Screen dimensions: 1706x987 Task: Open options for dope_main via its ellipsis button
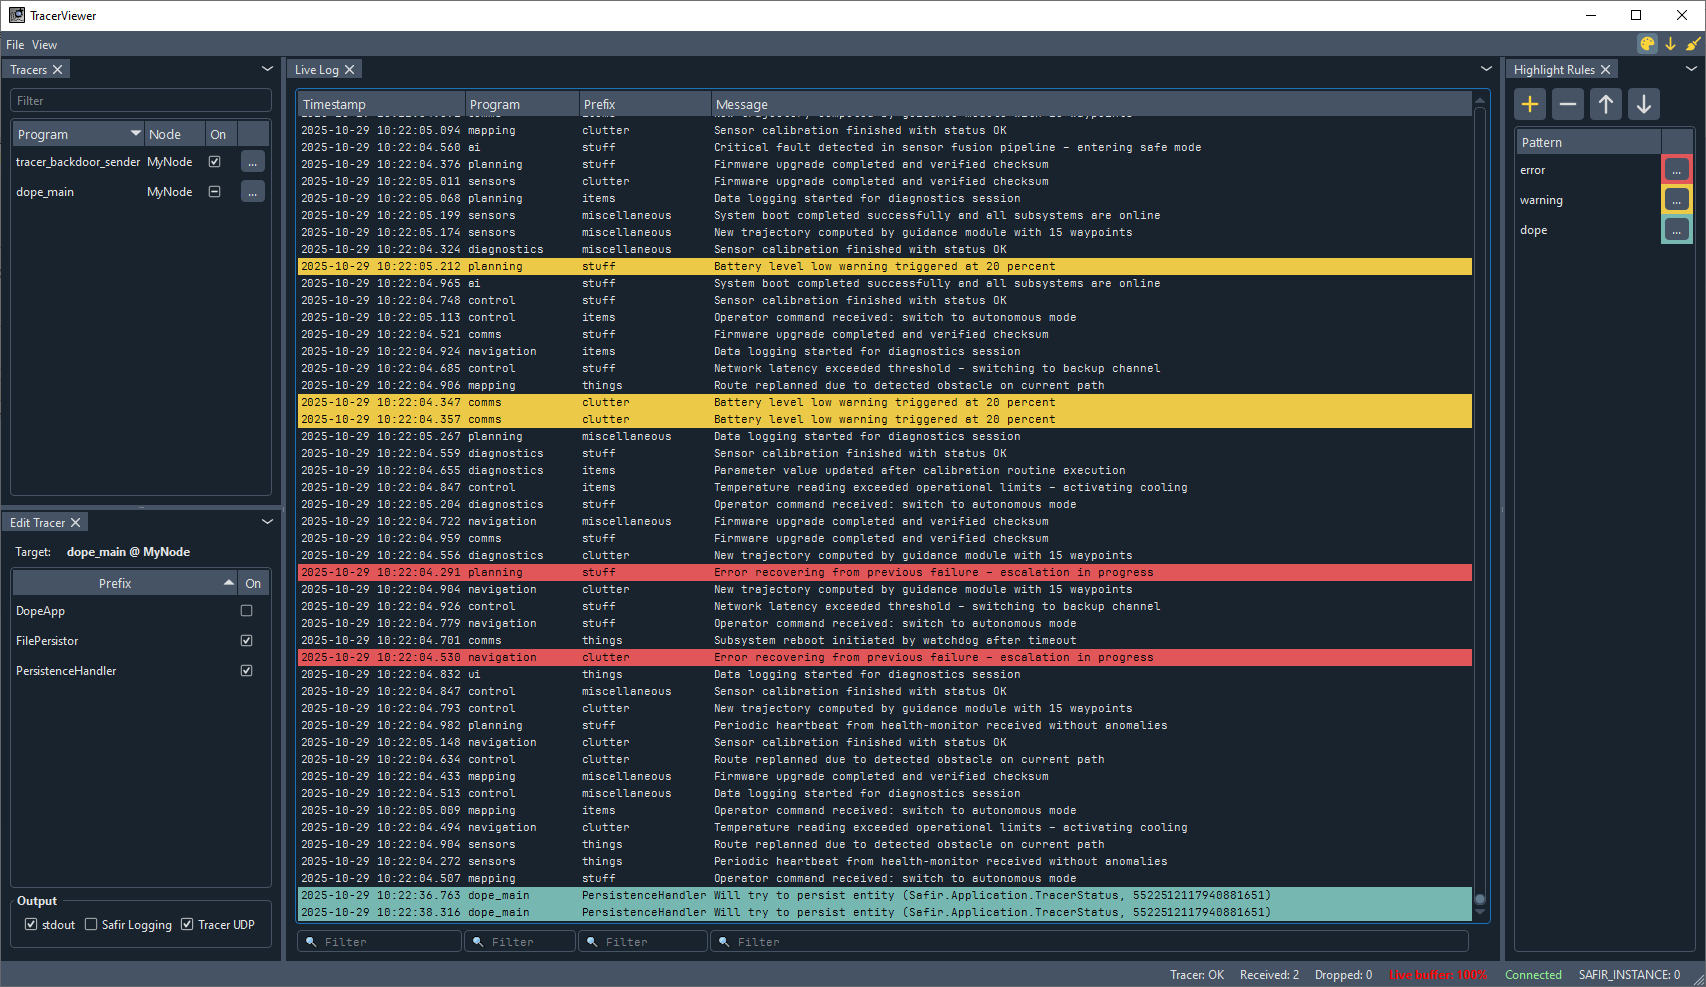coord(252,191)
